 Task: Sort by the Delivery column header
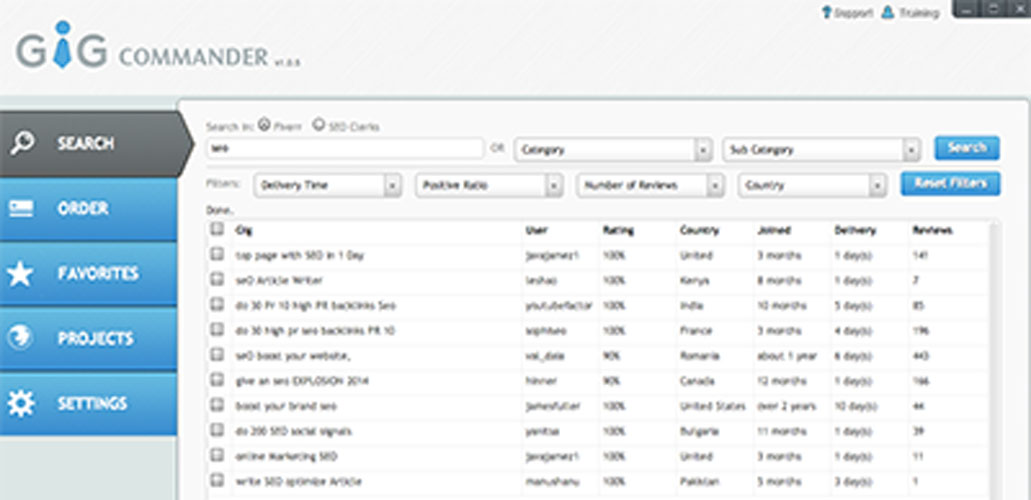point(855,230)
